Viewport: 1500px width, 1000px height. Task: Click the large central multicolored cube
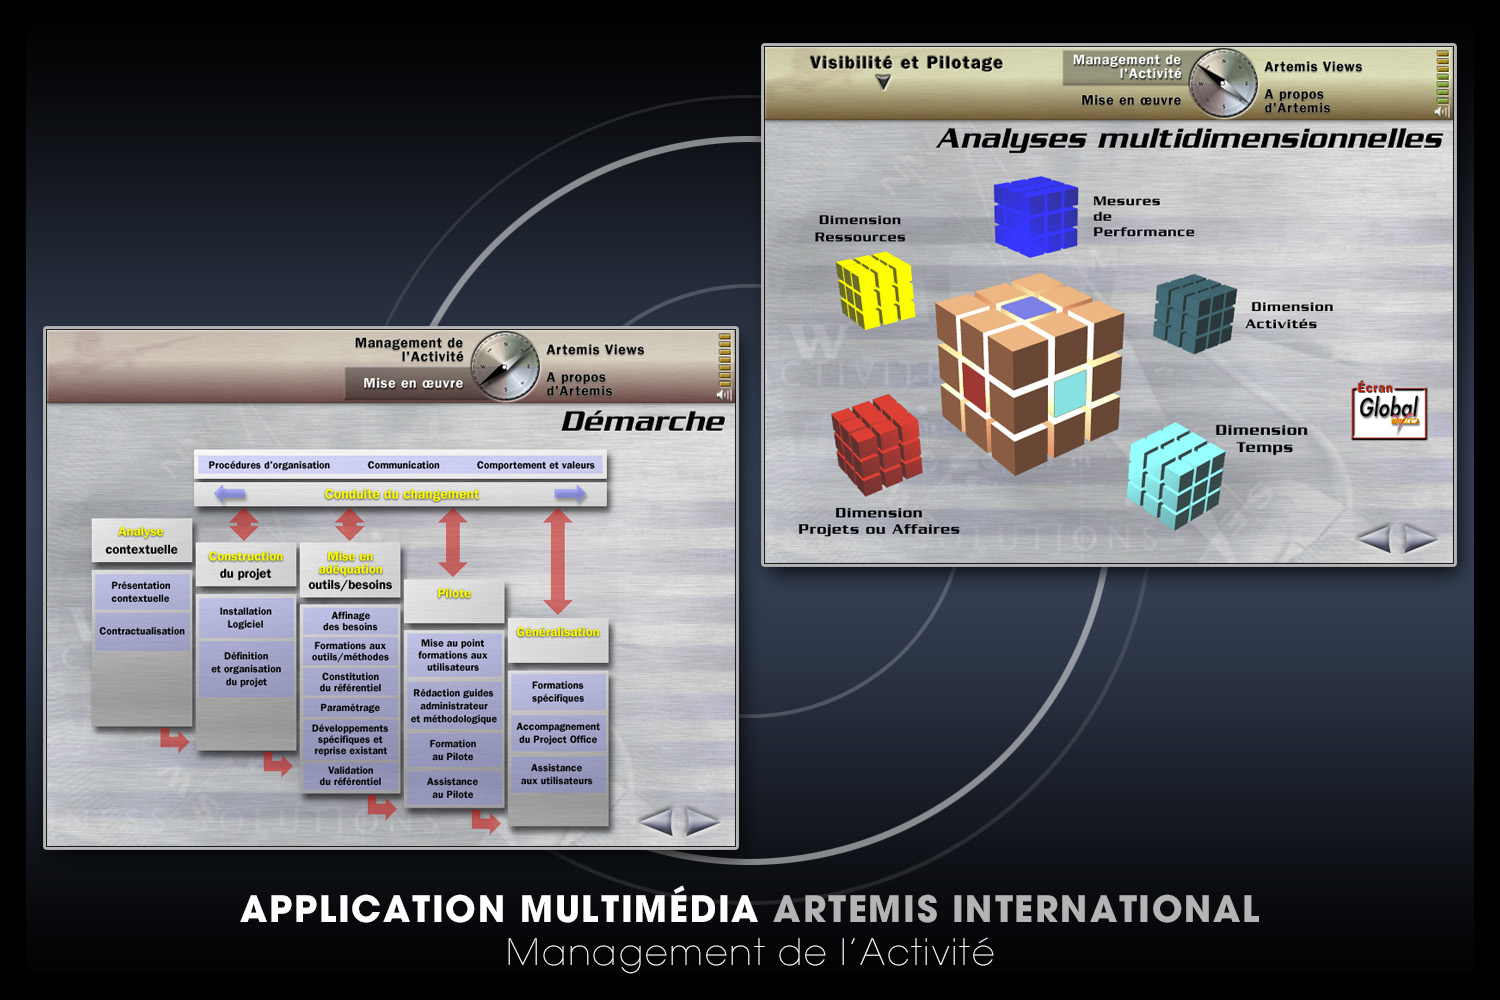[1029, 373]
